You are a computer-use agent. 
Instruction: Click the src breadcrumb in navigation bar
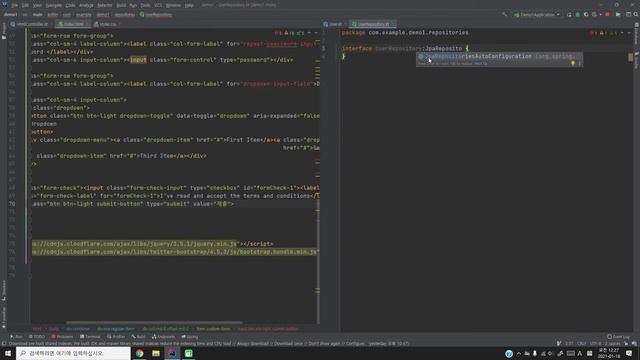(x=25, y=15)
